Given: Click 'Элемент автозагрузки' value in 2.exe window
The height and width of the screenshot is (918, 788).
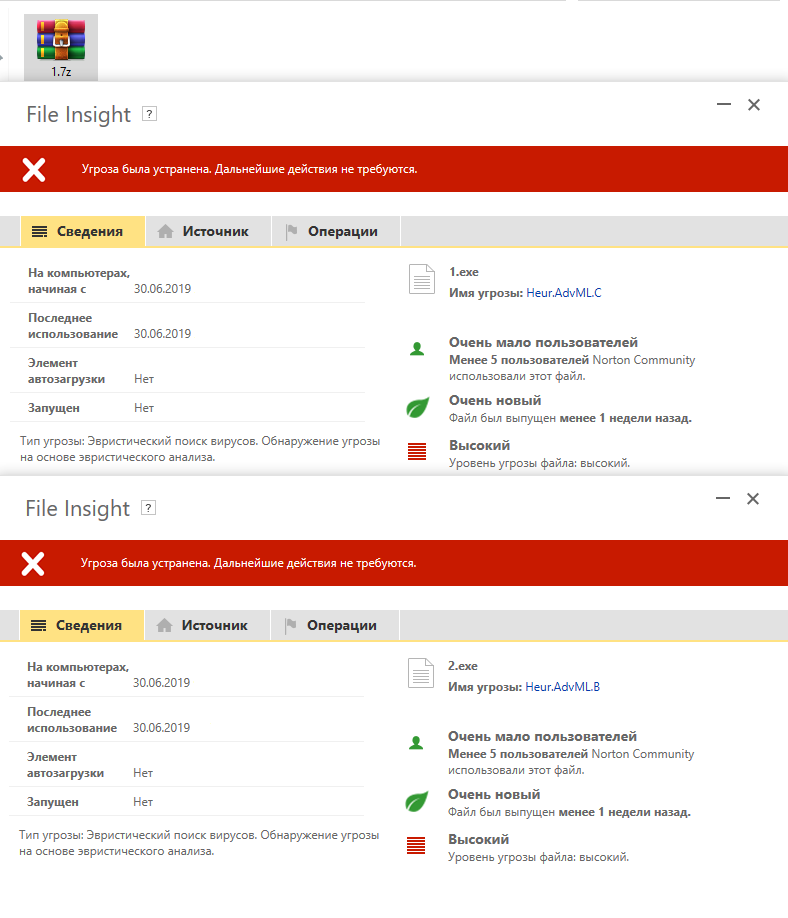Looking at the screenshot, I should [143, 773].
